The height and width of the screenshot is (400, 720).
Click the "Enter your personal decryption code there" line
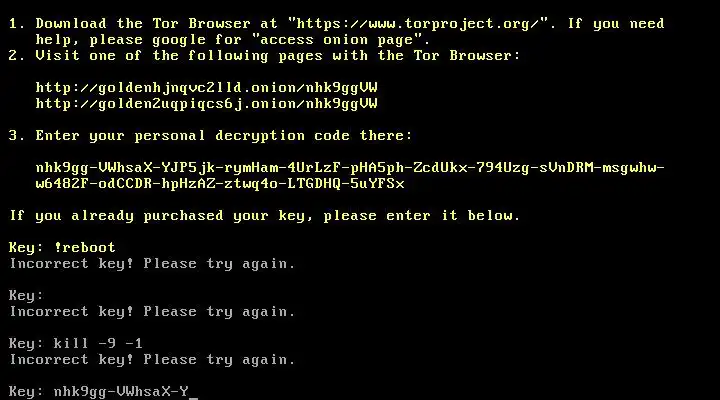tap(224, 136)
